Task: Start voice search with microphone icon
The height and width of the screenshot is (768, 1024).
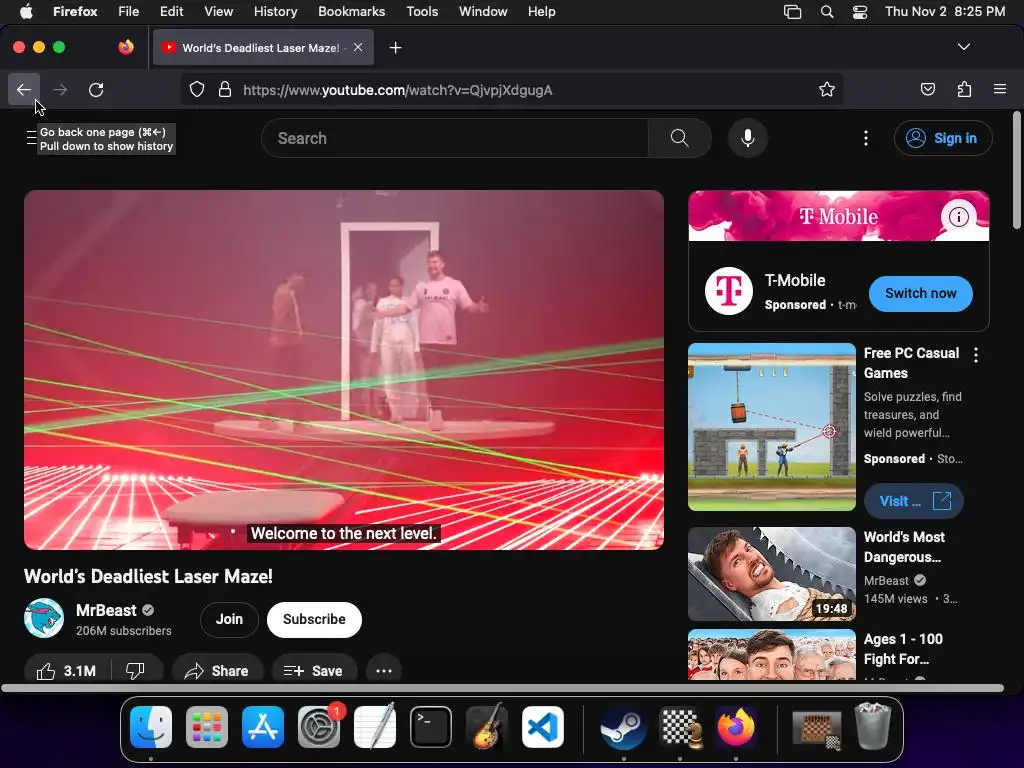Action: point(748,138)
